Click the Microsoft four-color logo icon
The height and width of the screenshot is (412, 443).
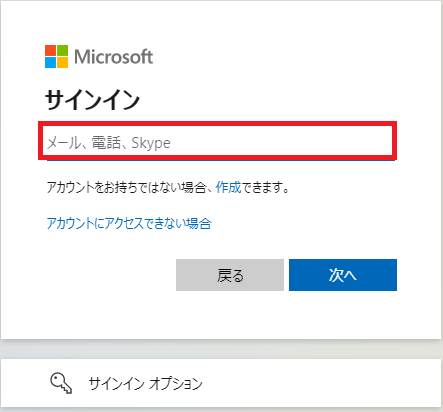pos(56,56)
